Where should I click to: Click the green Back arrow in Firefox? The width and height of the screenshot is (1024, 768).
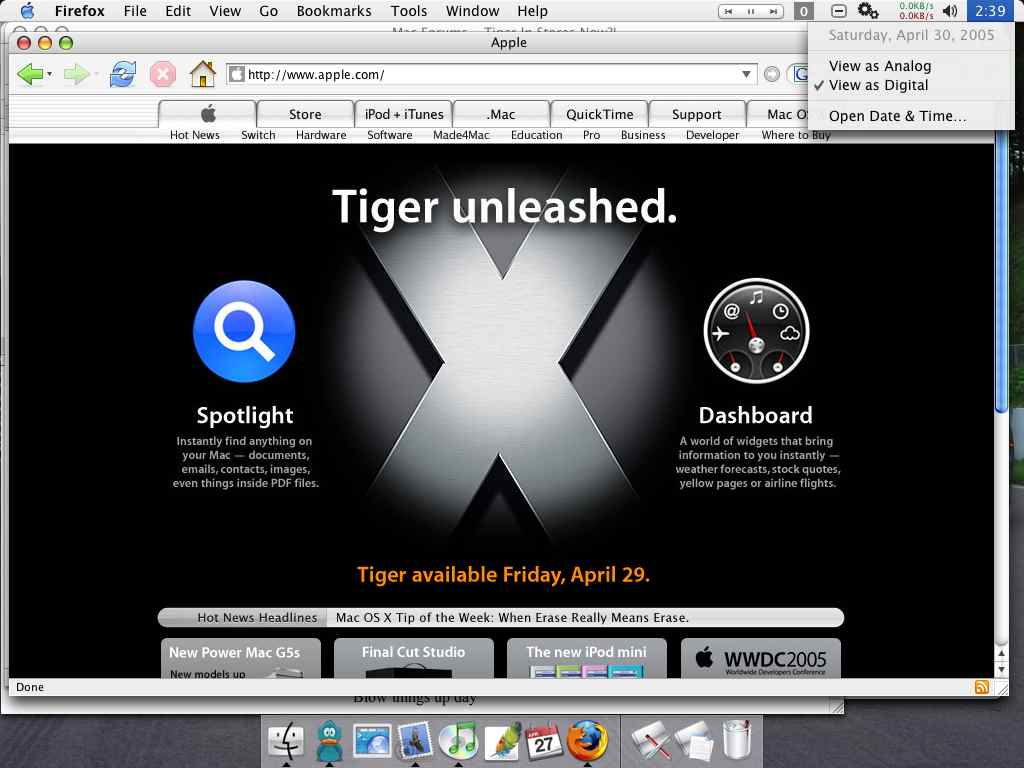click(29, 74)
